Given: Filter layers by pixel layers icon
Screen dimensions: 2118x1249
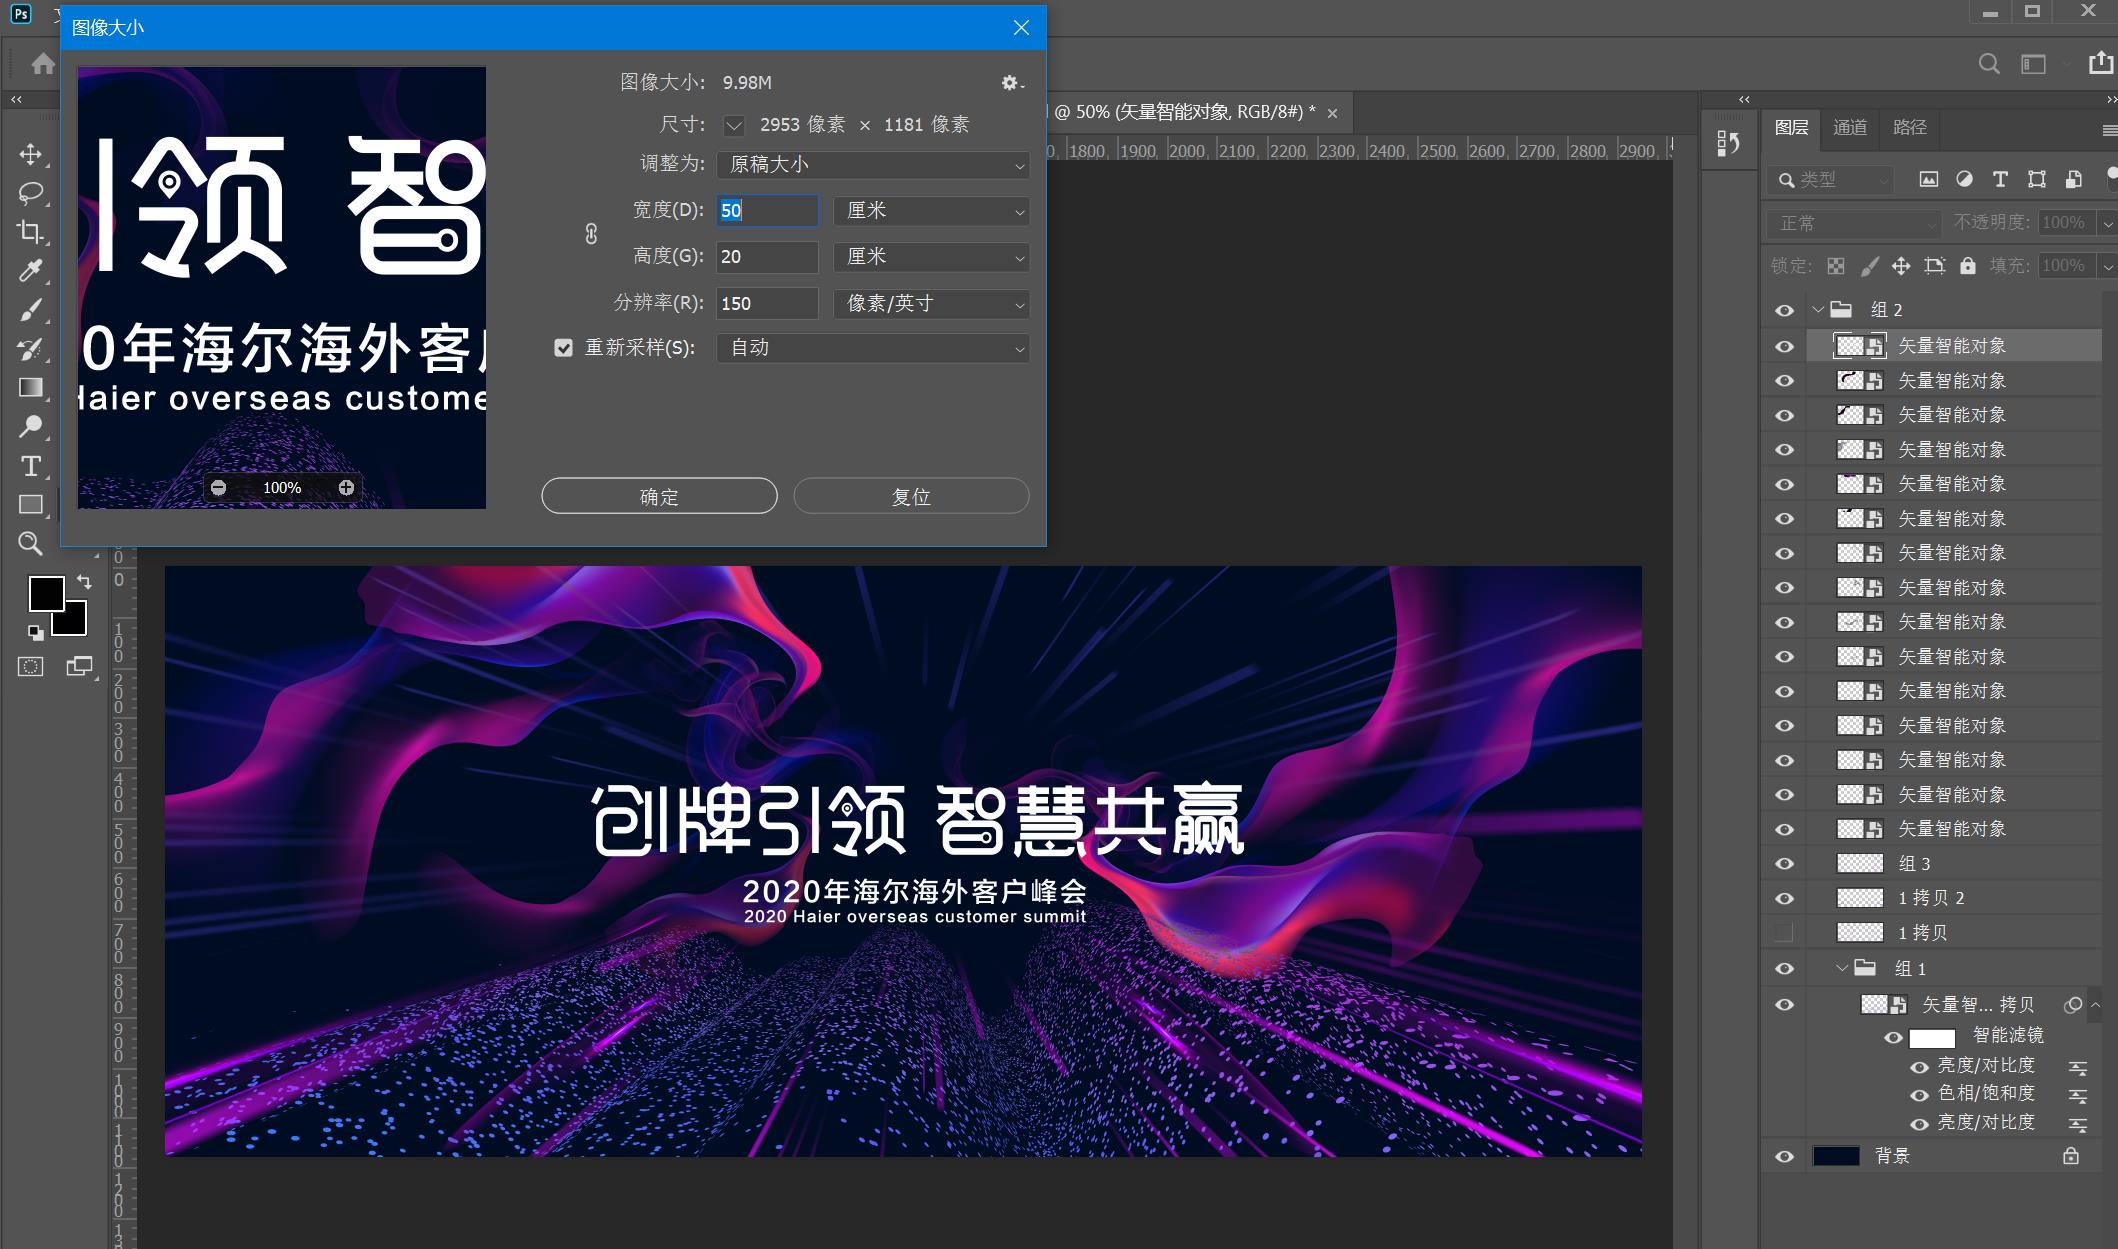Looking at the screenshot, I should 1929,179.
